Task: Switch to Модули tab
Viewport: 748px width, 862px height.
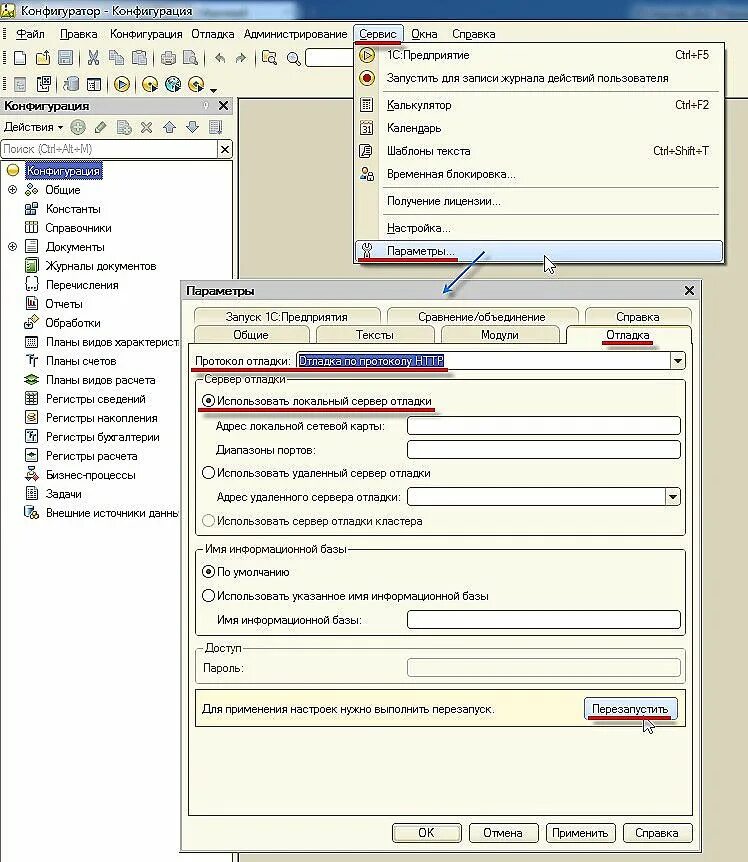Action: click(x=500, y=335)
